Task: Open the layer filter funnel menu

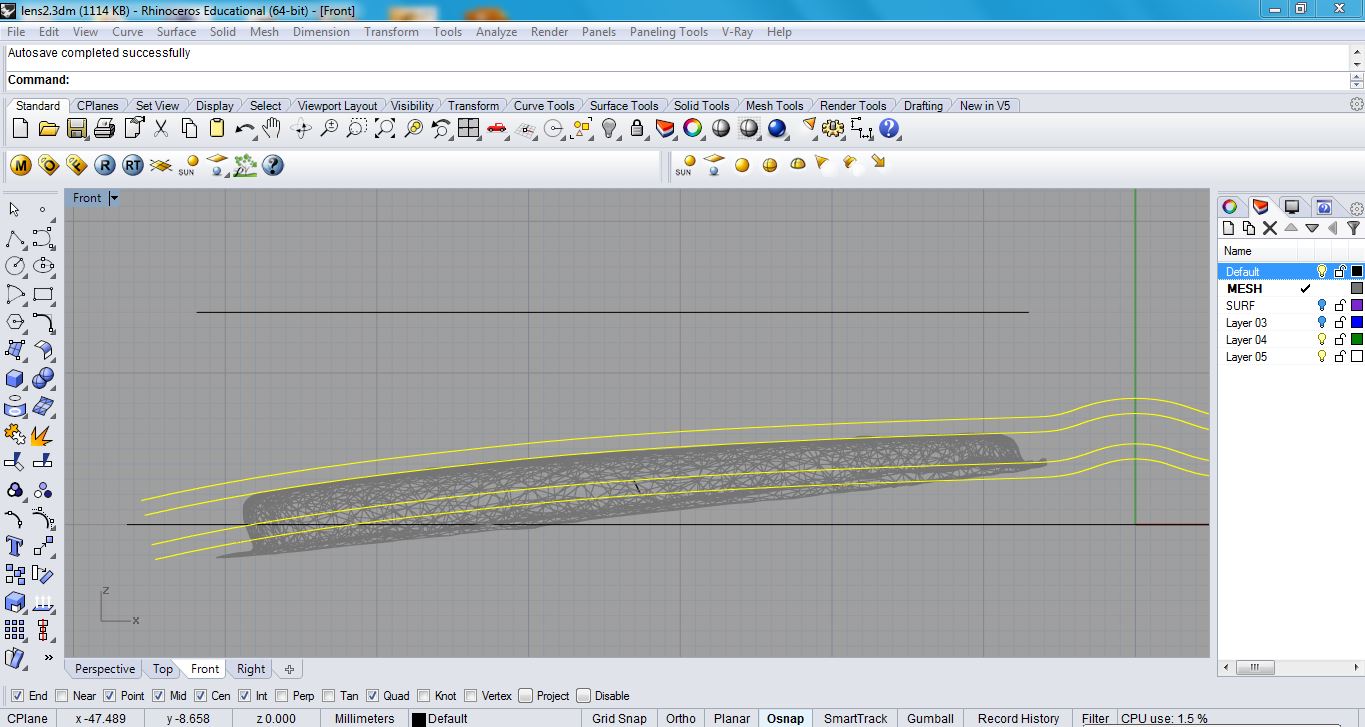Action: point(1353,228)
